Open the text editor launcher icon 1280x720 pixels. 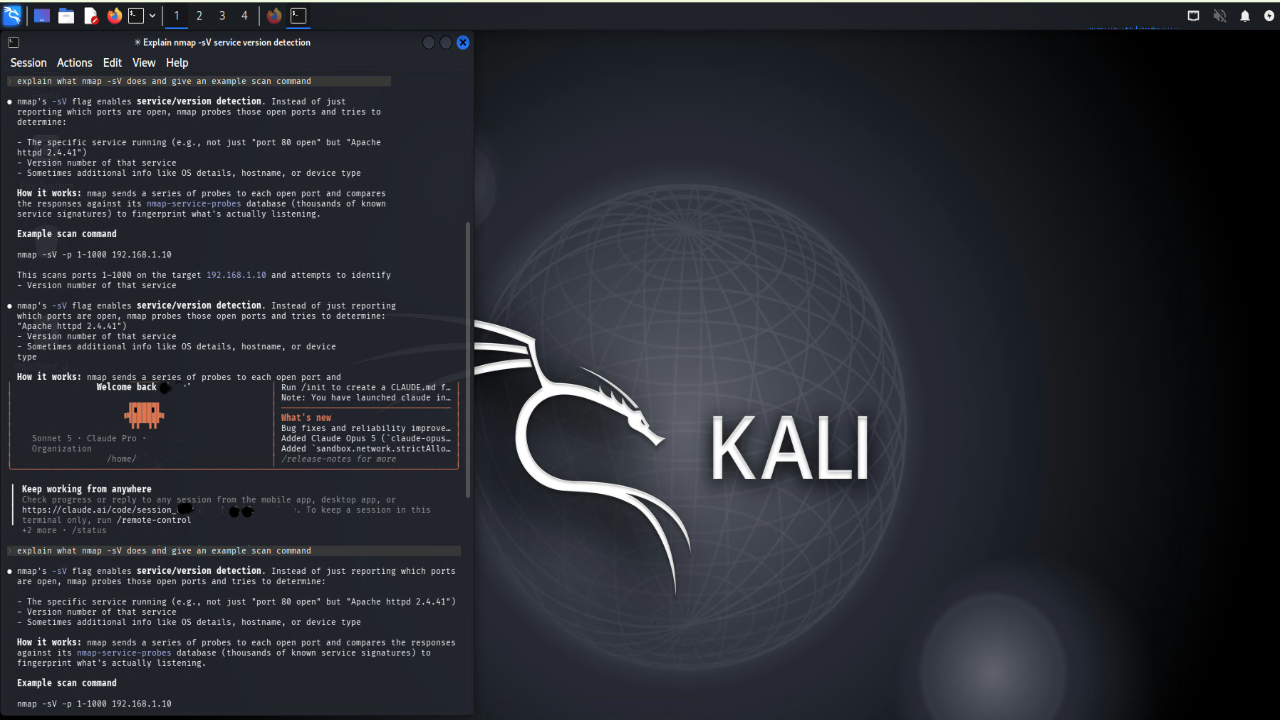tap(91, 16)
